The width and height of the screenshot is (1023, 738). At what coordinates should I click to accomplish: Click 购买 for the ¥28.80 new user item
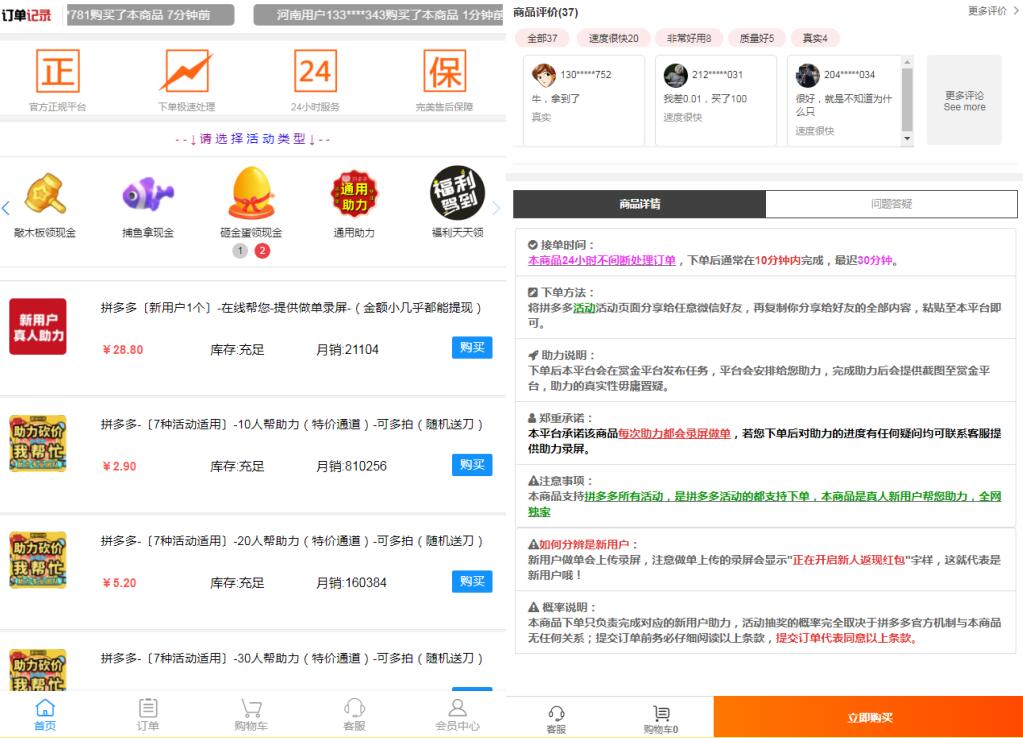[x=471, y=348]
